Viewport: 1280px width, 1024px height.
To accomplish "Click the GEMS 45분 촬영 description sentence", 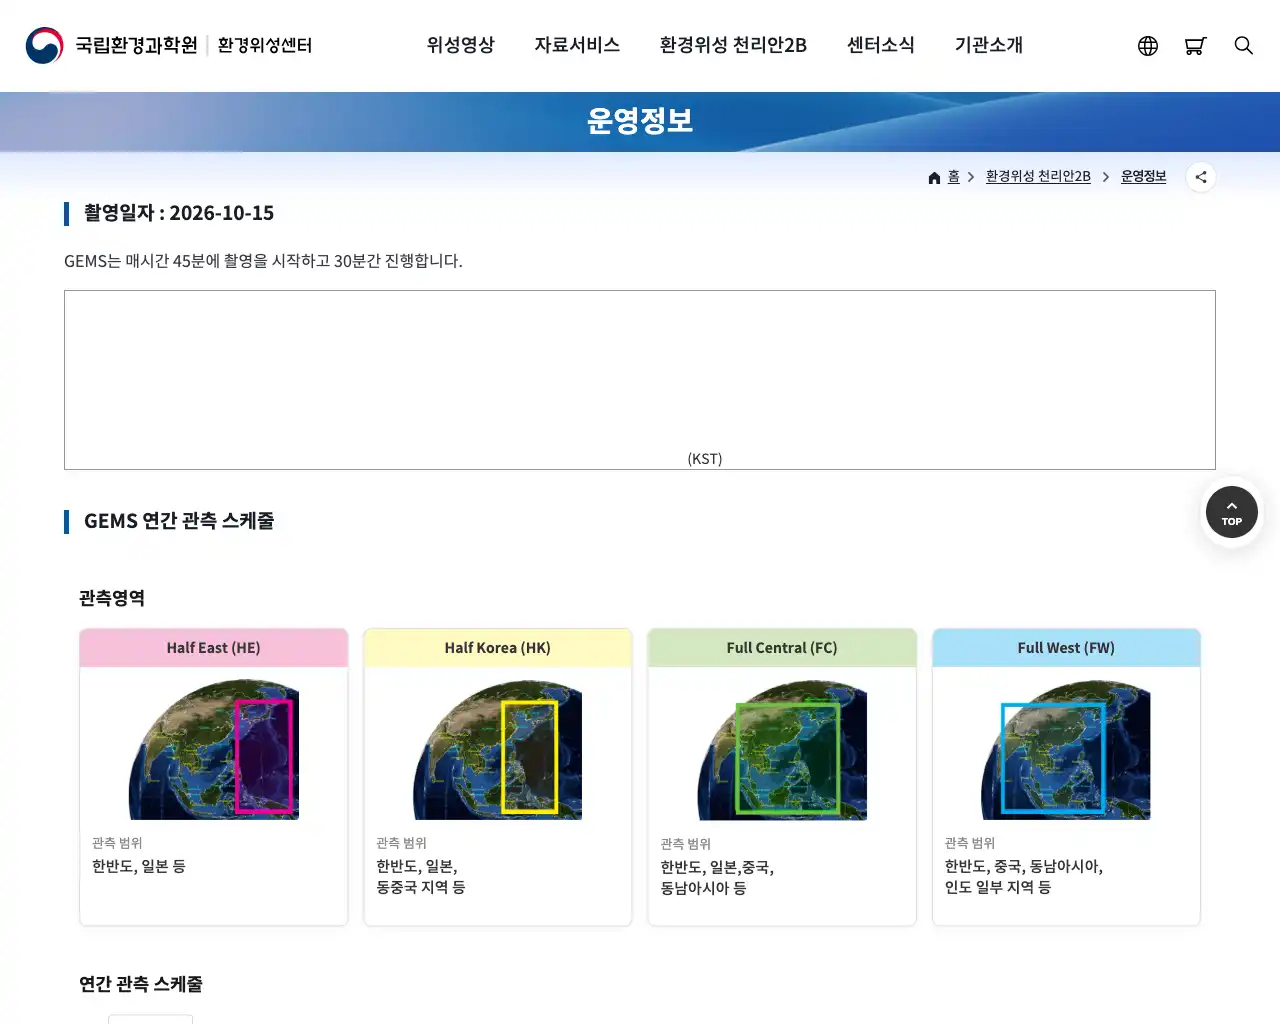I will coord(263,261).
